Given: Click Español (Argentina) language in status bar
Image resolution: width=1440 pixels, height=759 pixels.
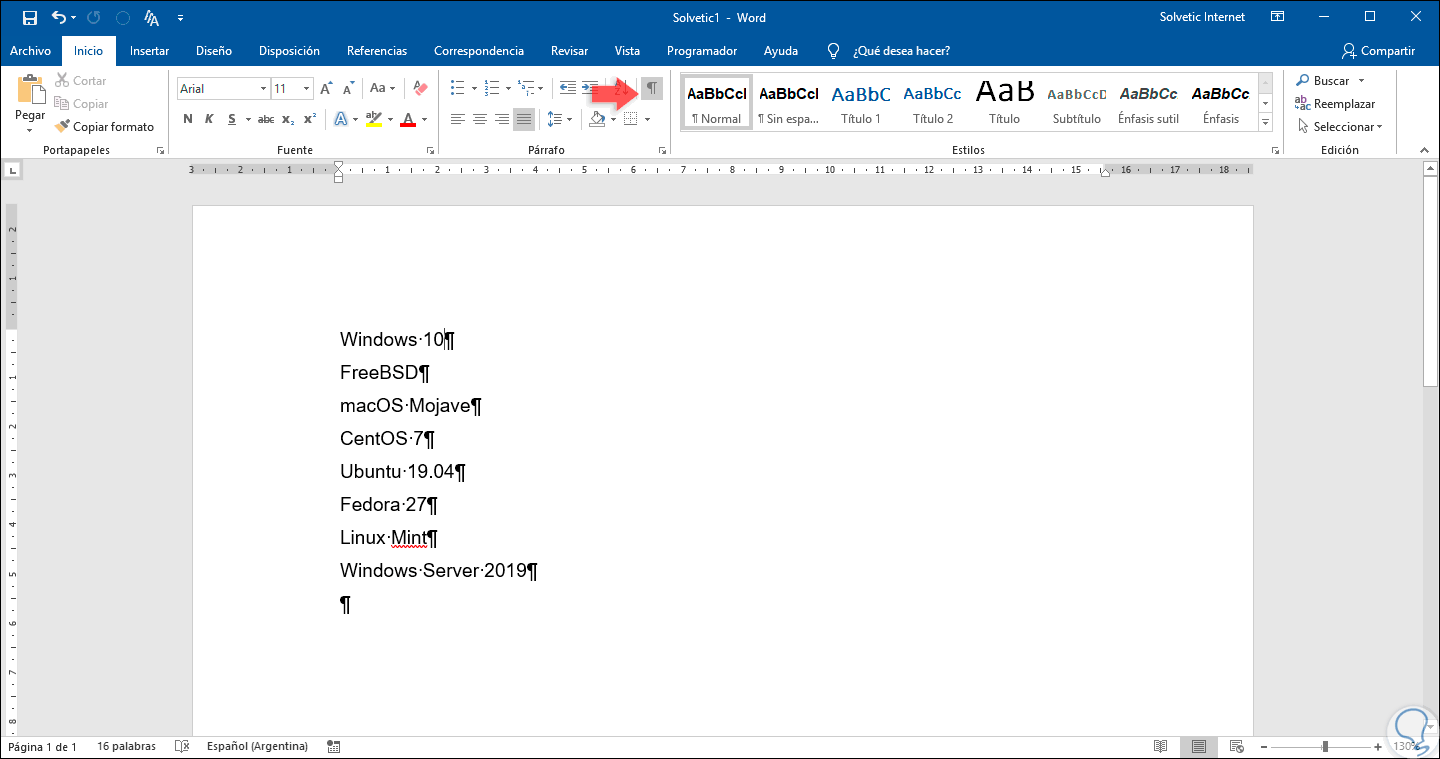Looking at the screenshot, I should (x=257, y=747).
